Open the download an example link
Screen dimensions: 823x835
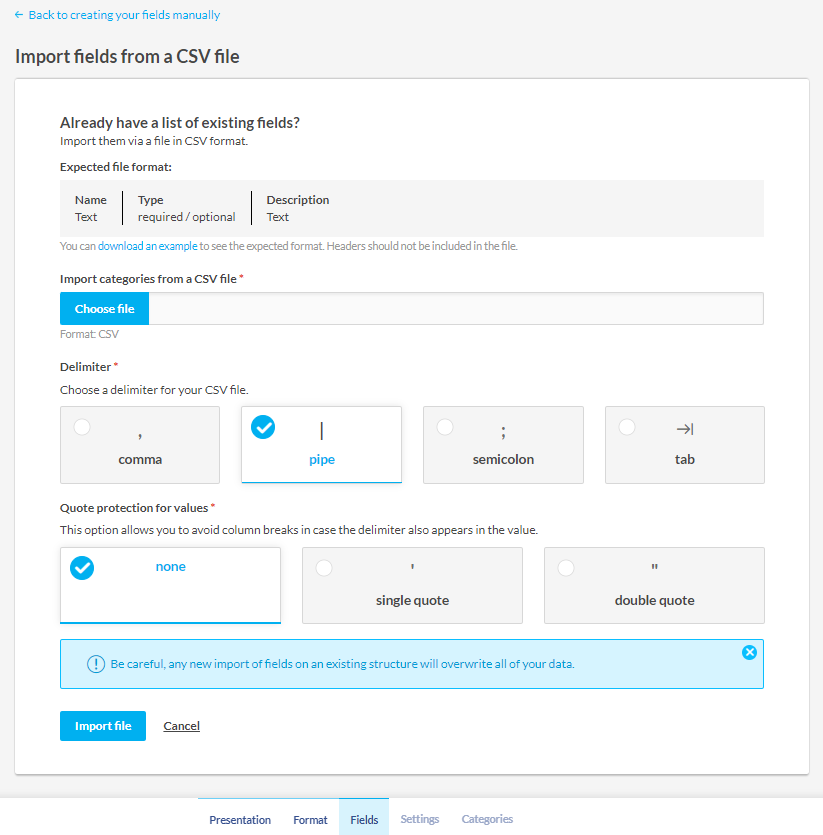148,246
